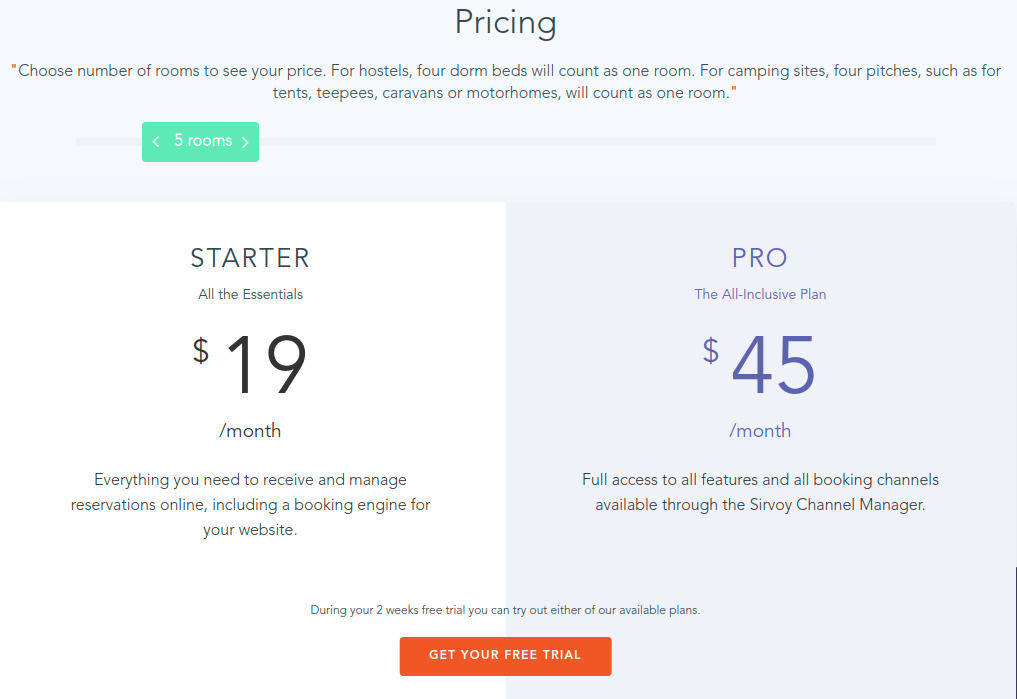The height and width of the screenshot is (699, 1017).
Task: Click the All-Inclusive Plan subtitle
Action: 760,293
